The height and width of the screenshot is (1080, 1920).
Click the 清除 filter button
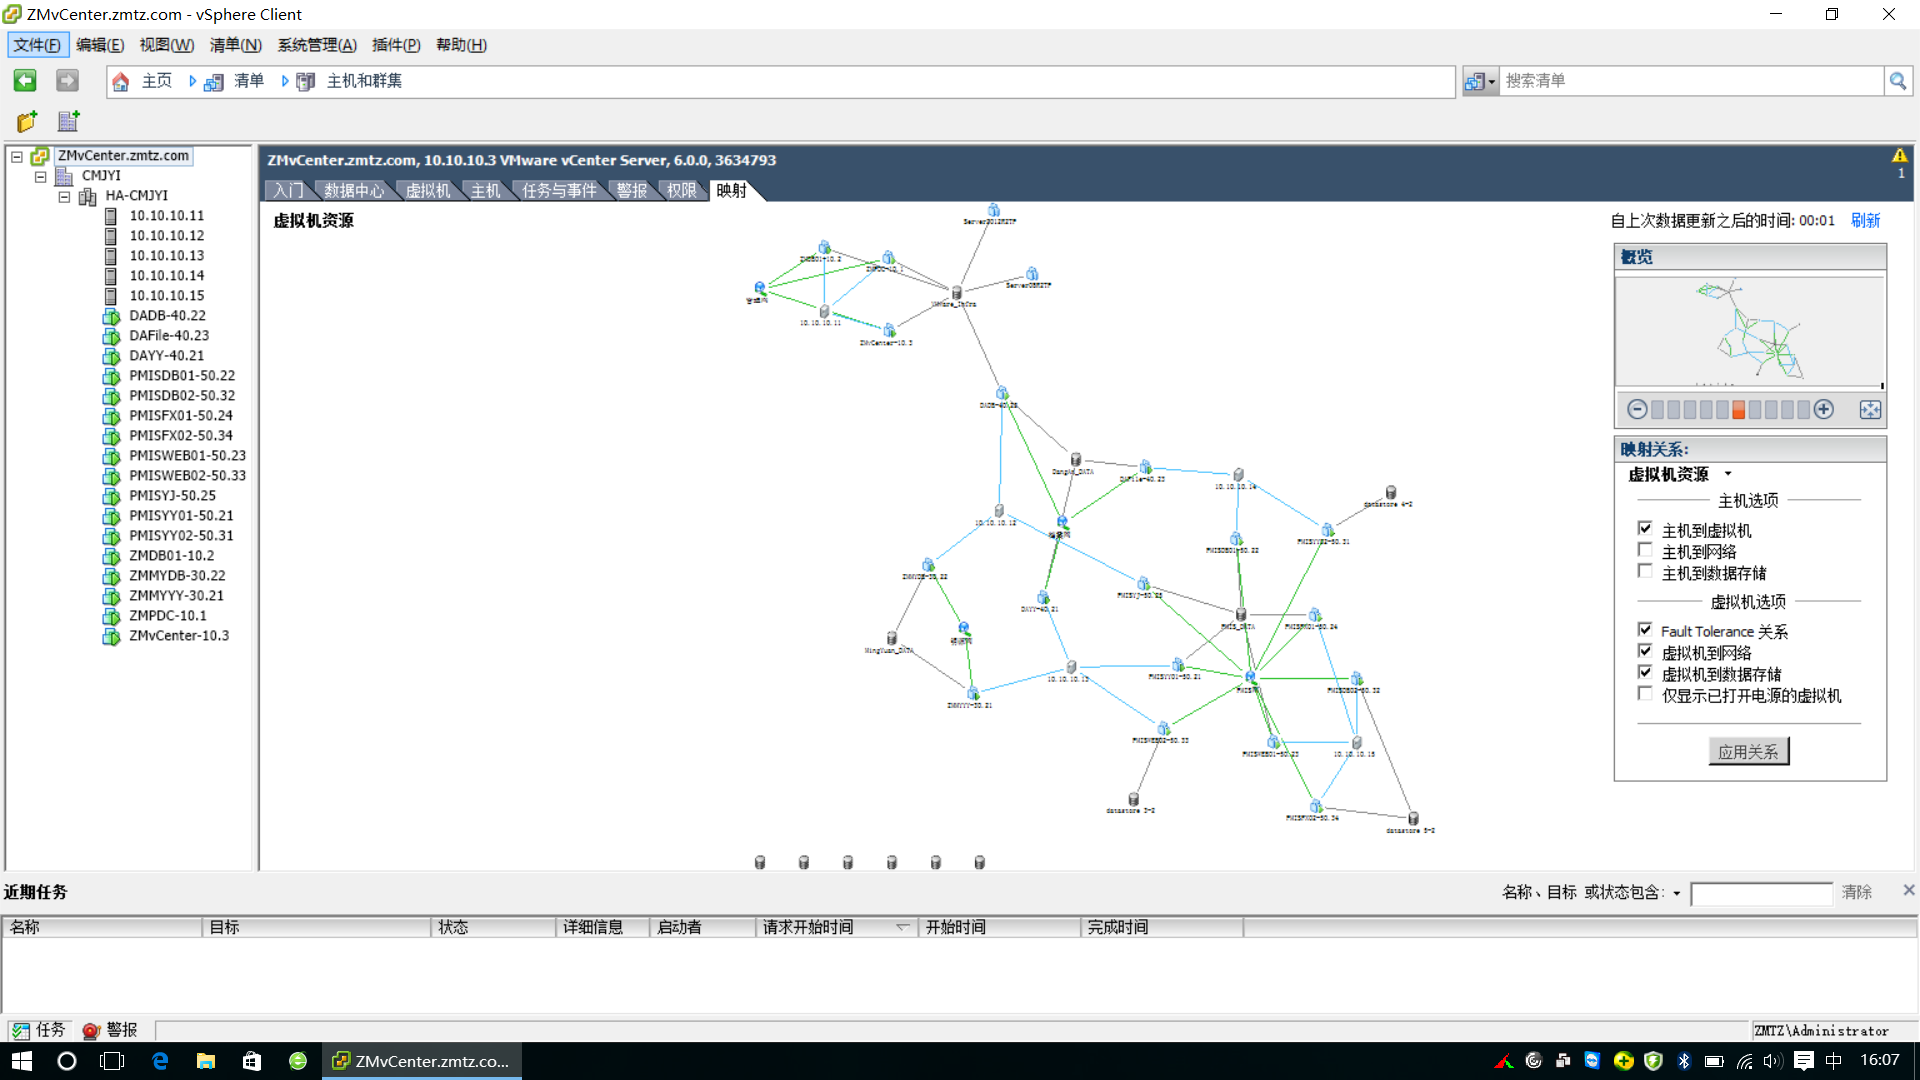pos(1857,892)
